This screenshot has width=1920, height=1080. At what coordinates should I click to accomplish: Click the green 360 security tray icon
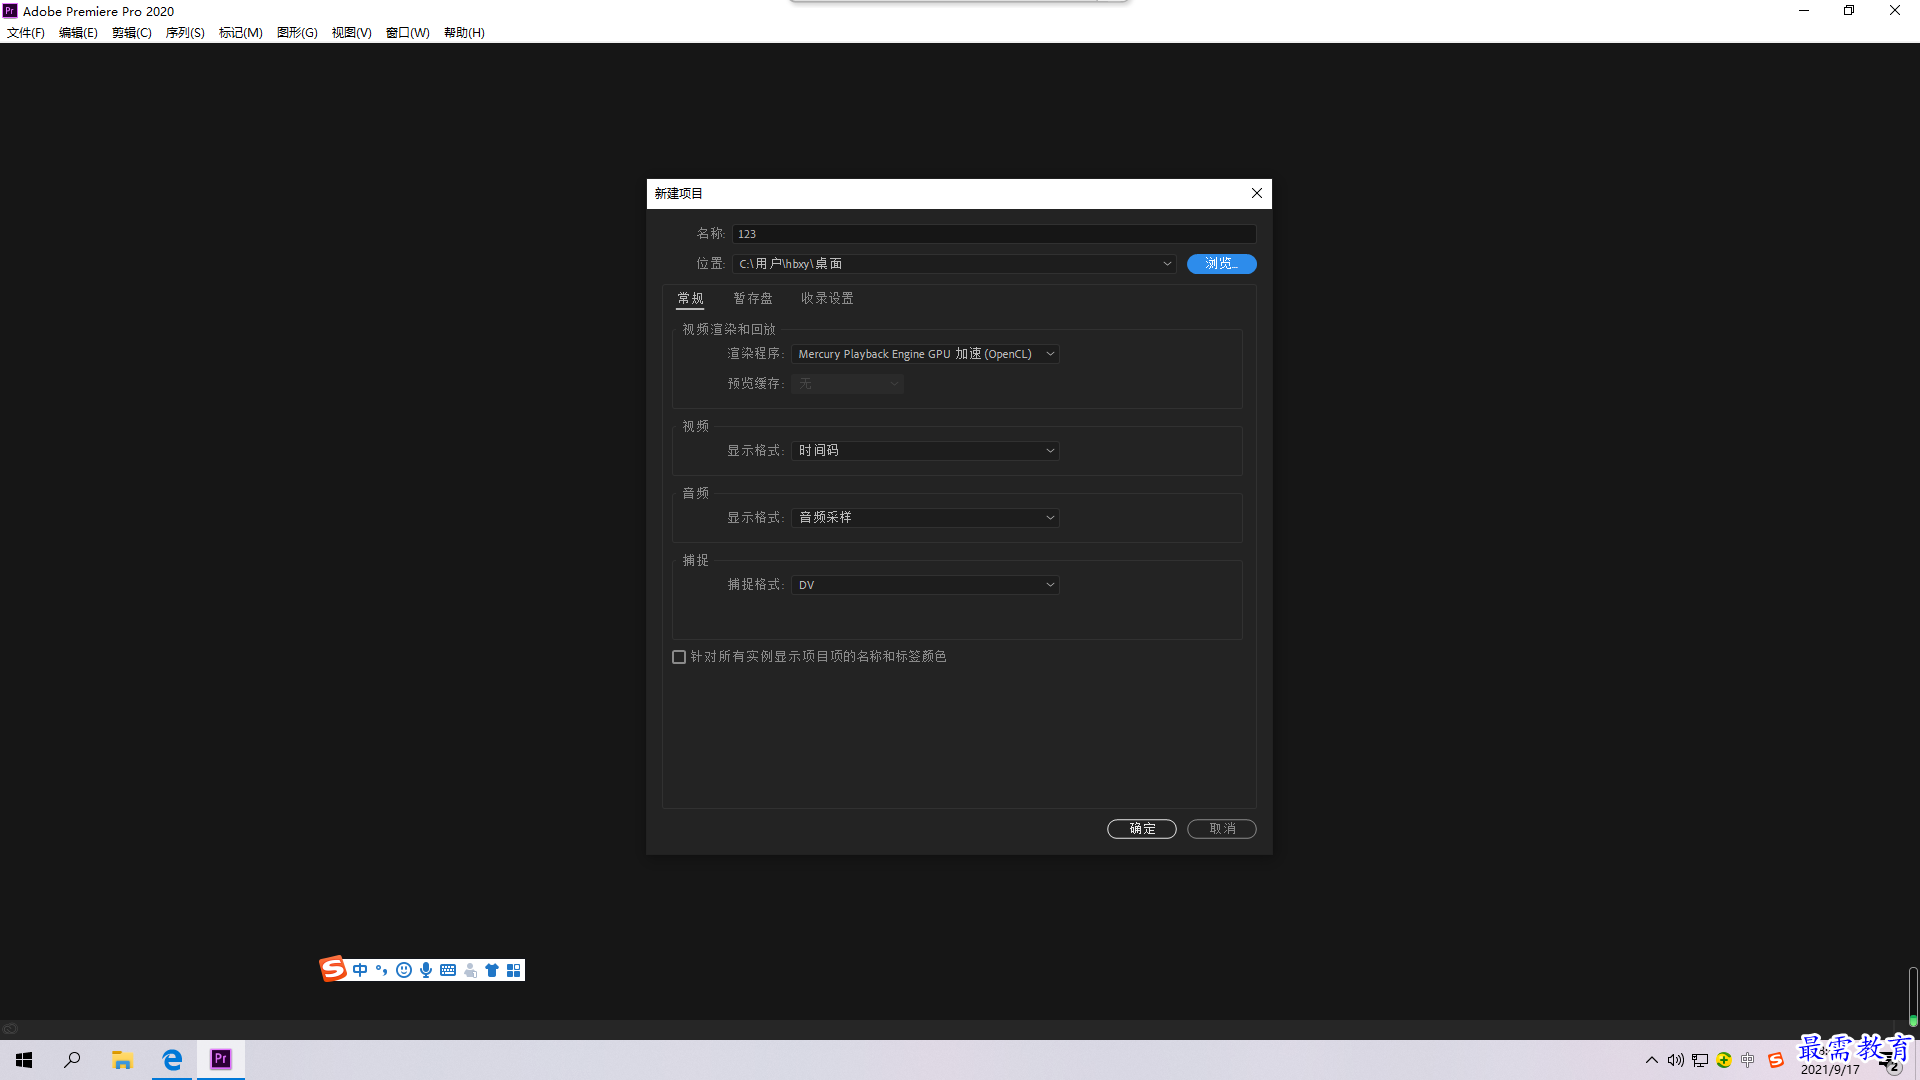coord(1724,1060)
